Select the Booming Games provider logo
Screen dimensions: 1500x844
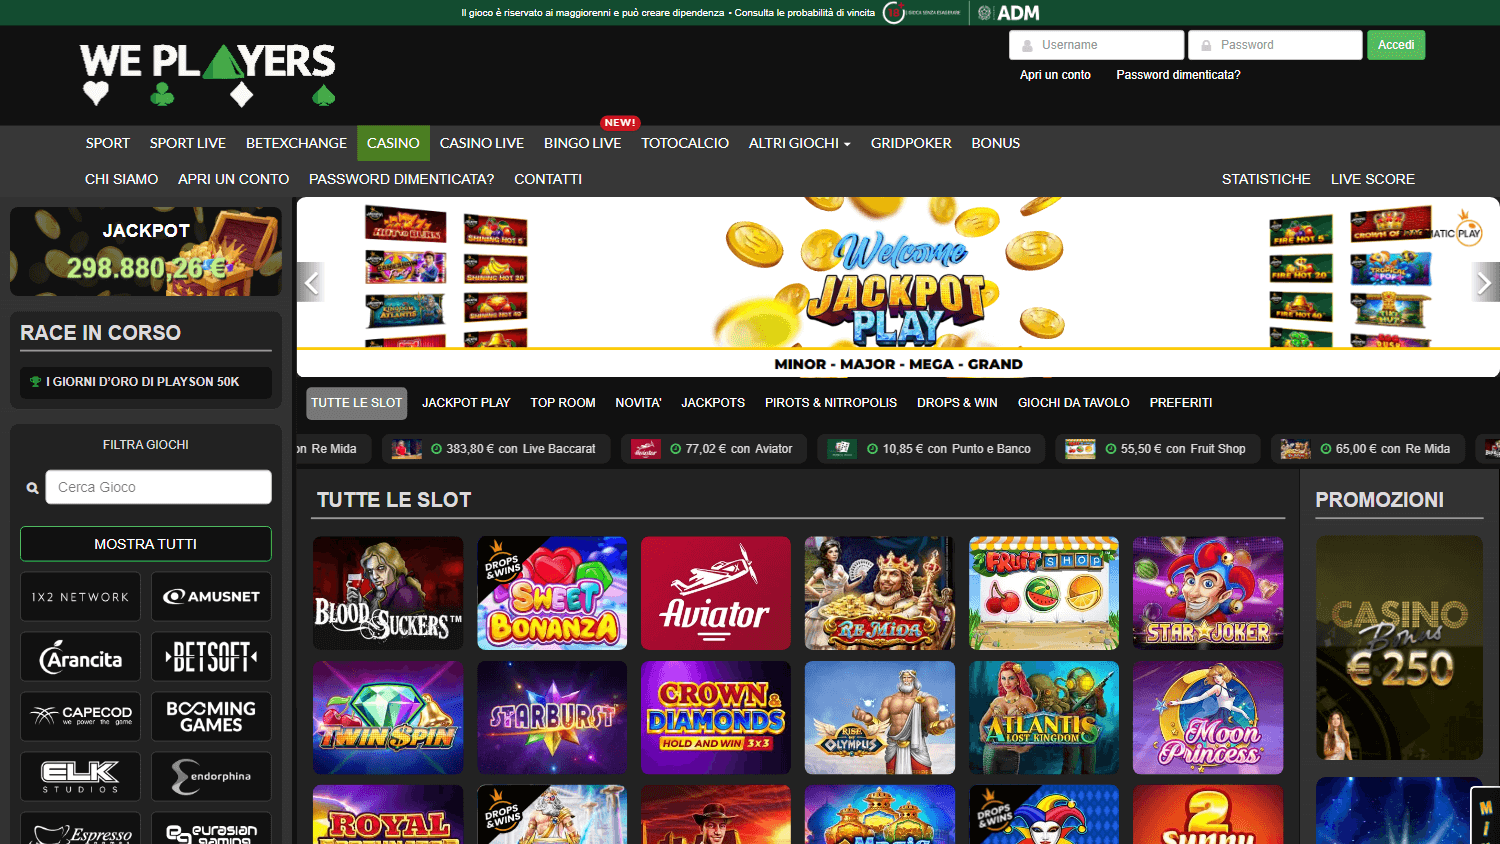211,717
